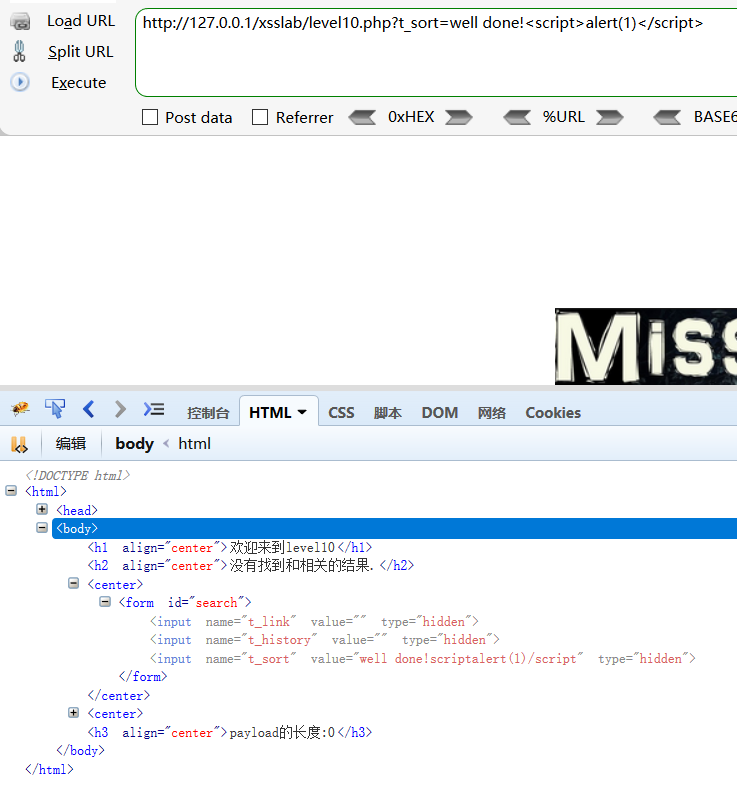Click the left arrow beside BASE64
The width and height of the screenshot is (737, 801).
coord(667,117)
